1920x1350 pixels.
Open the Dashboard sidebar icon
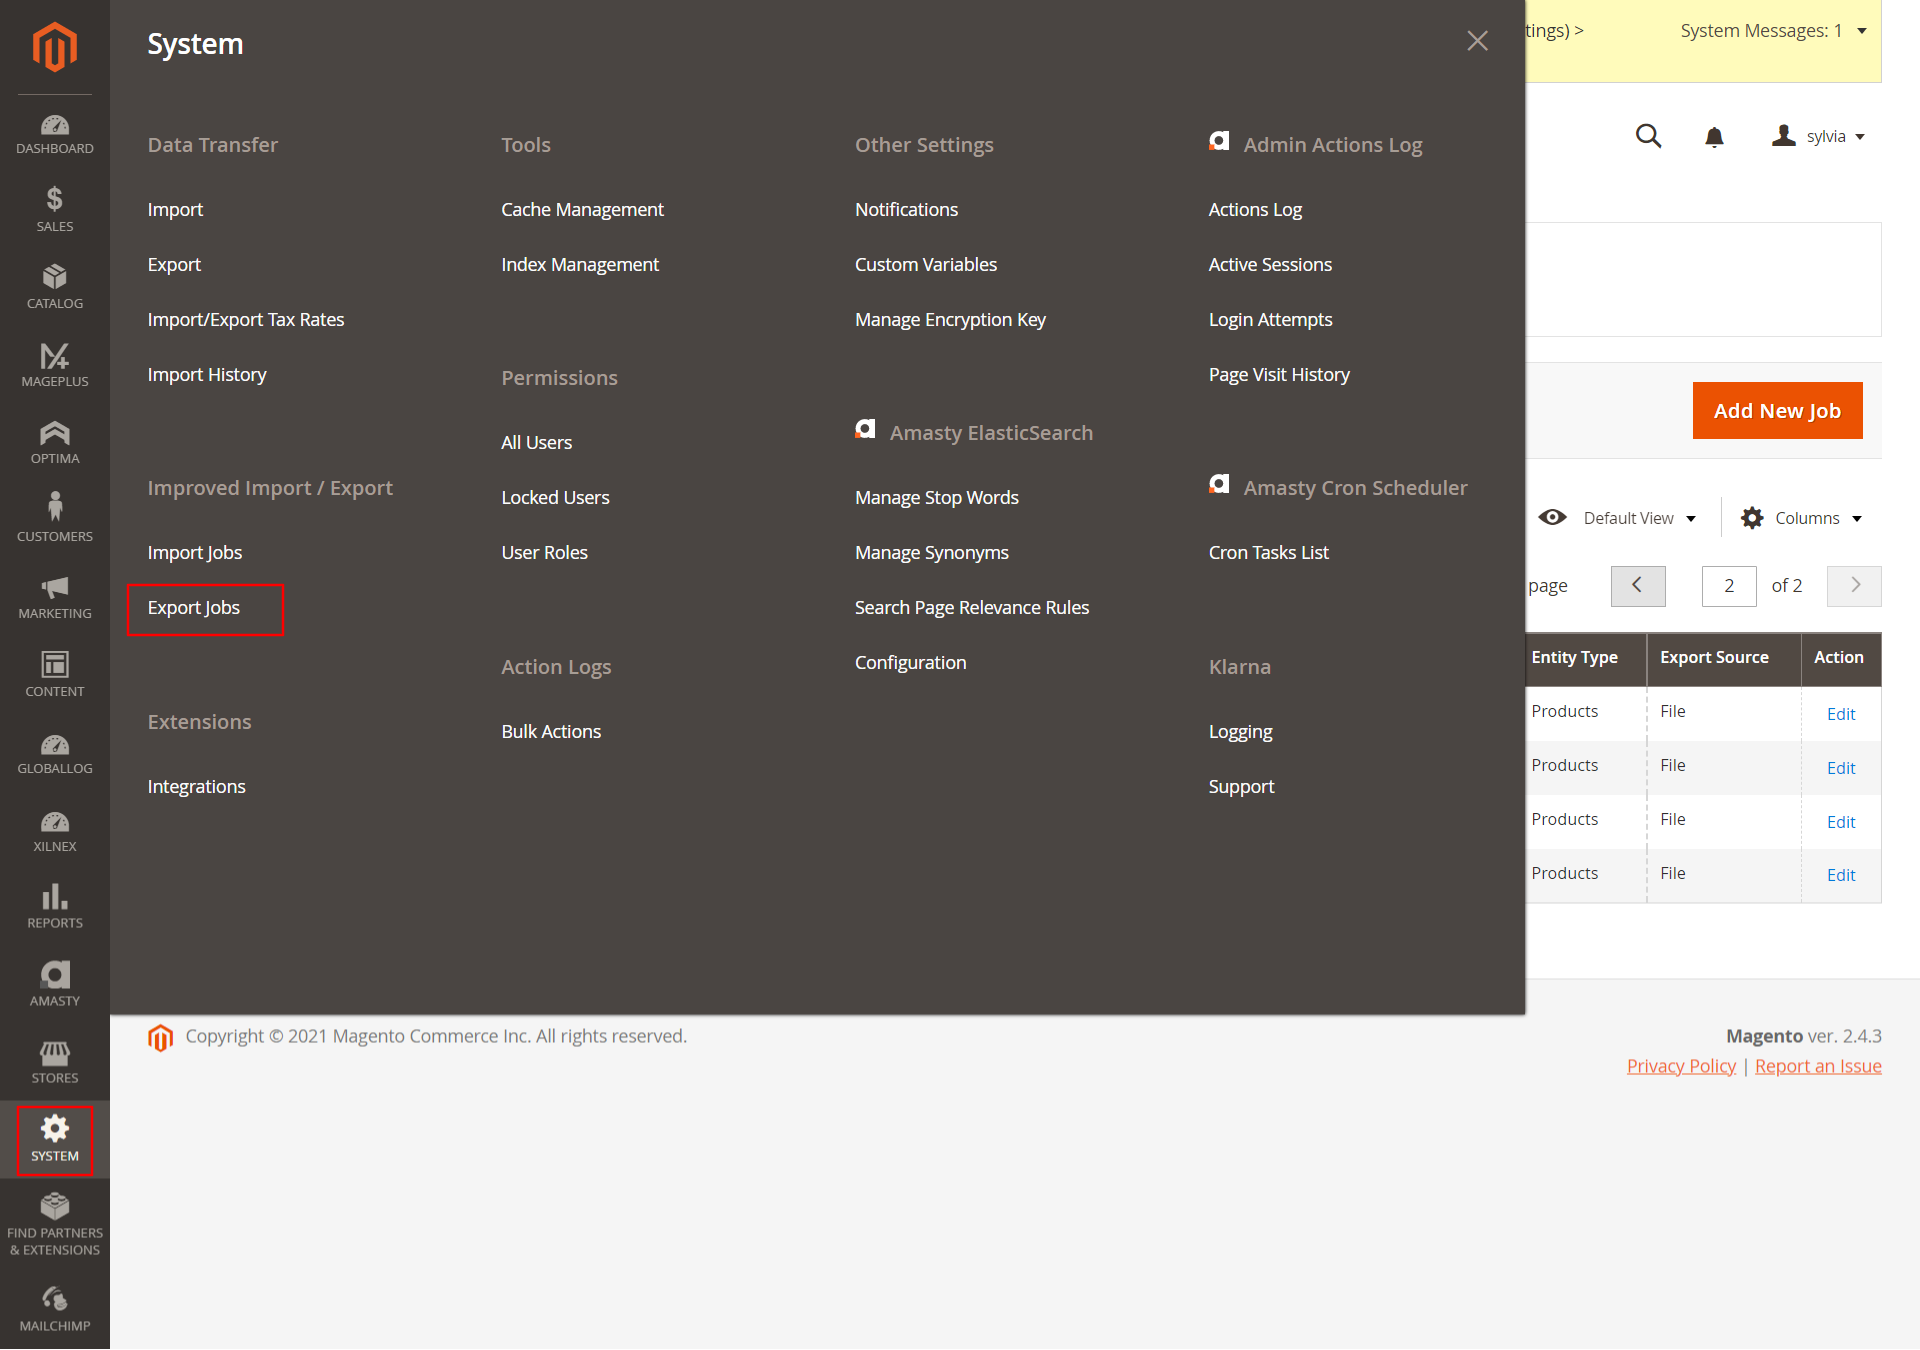54,134
